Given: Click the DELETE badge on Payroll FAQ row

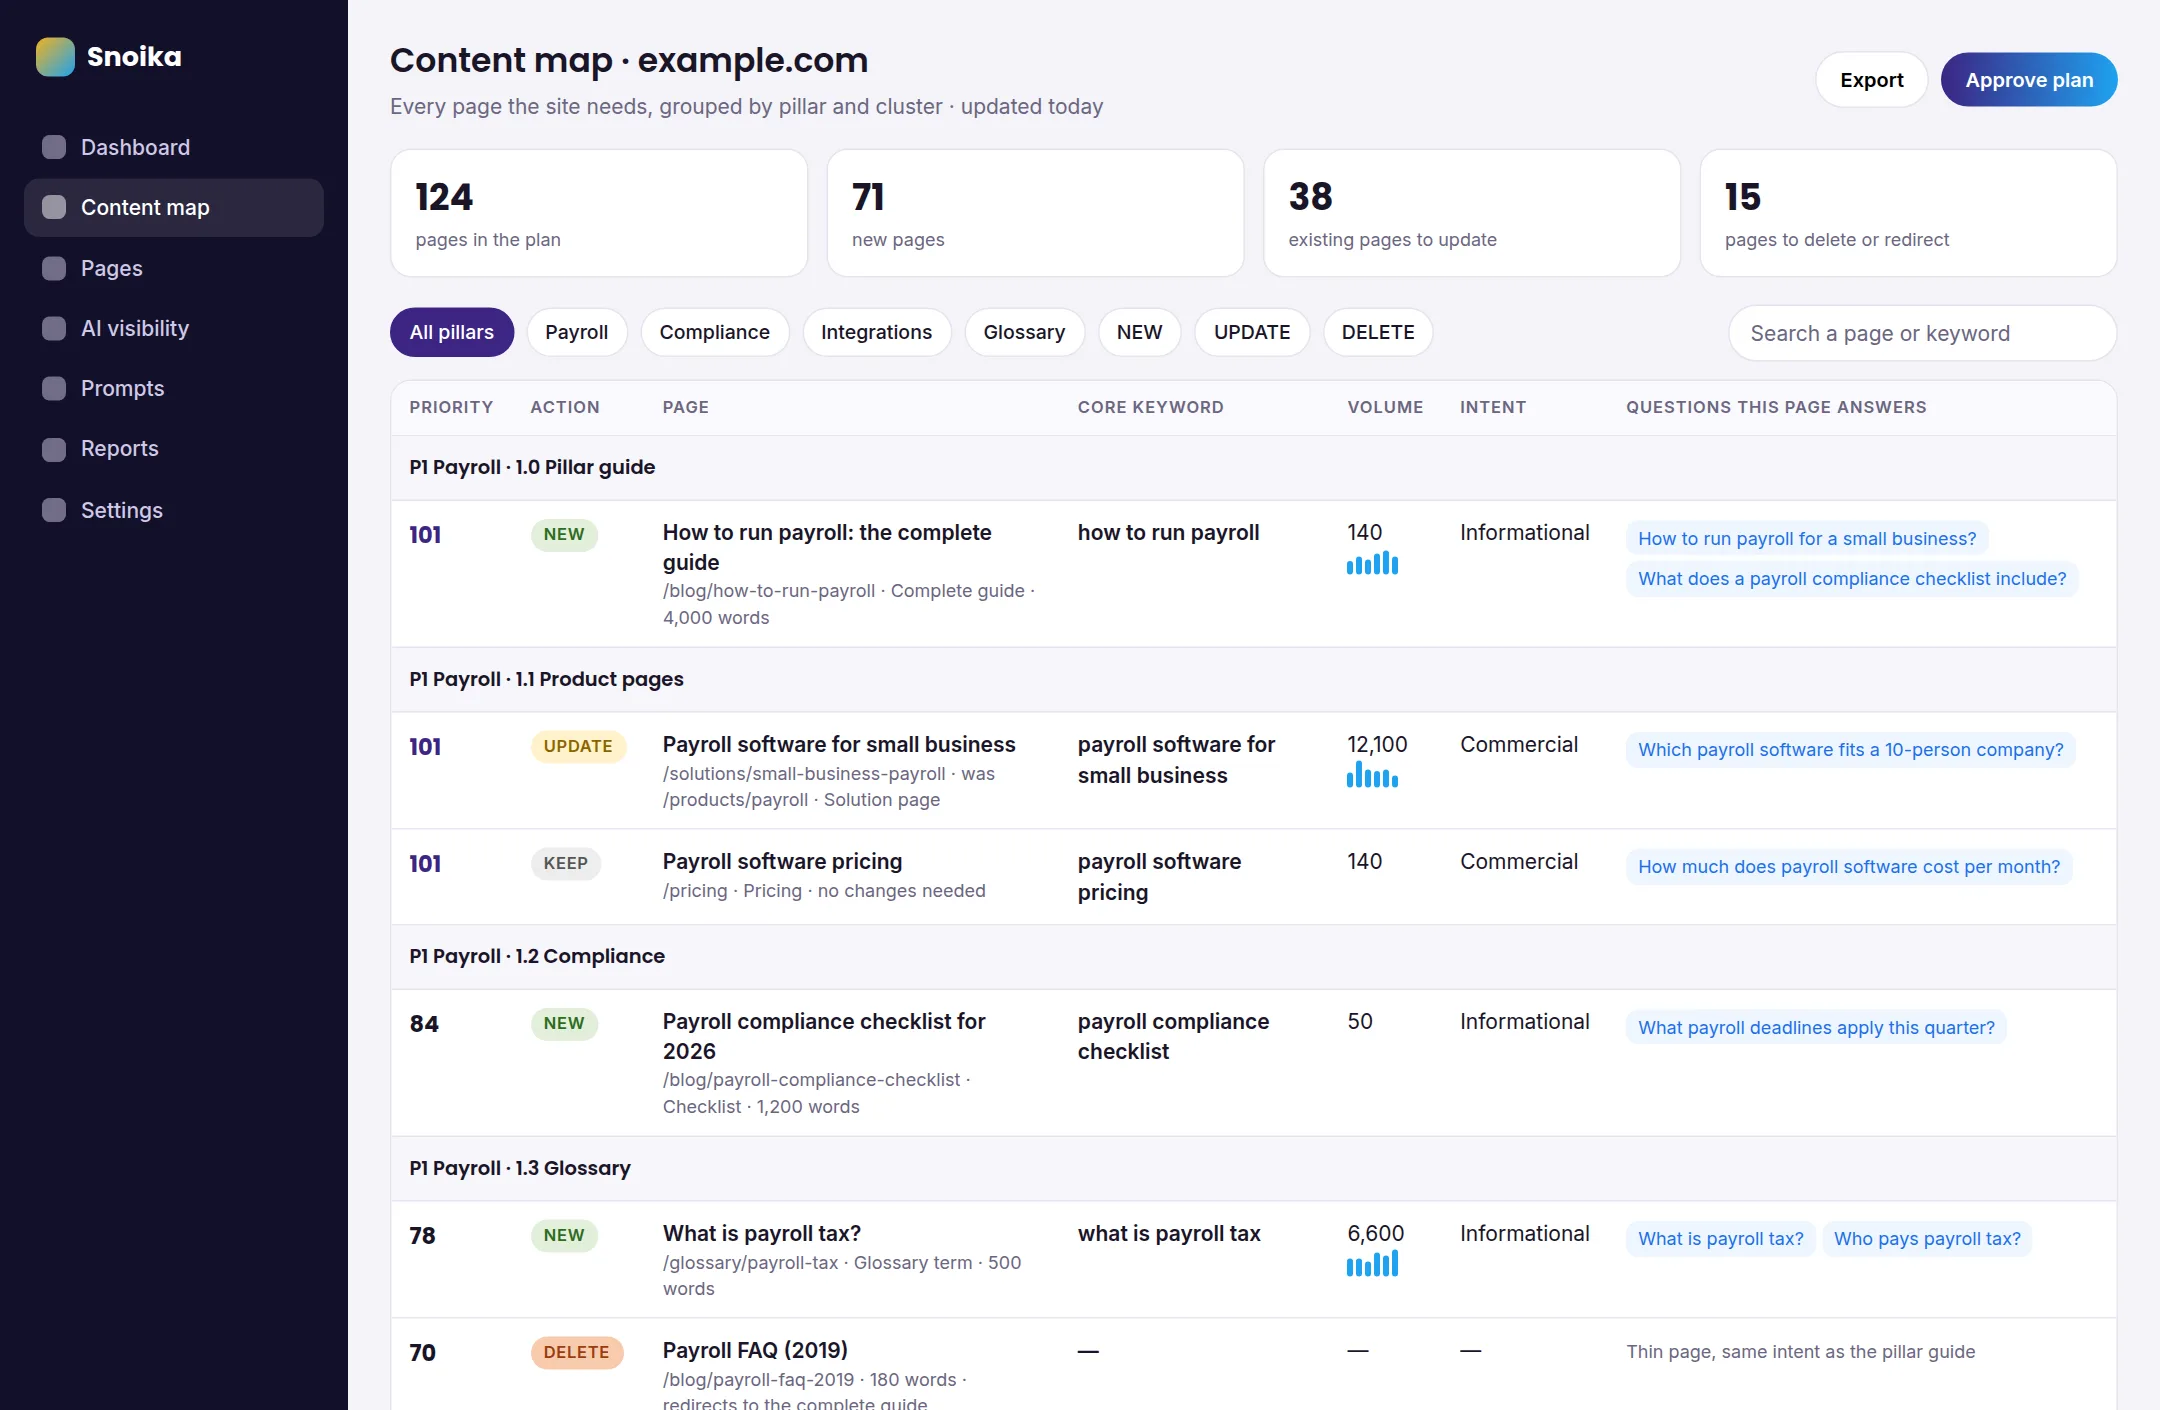Looking at the screenshot, I should click(x=576, y=1352).
